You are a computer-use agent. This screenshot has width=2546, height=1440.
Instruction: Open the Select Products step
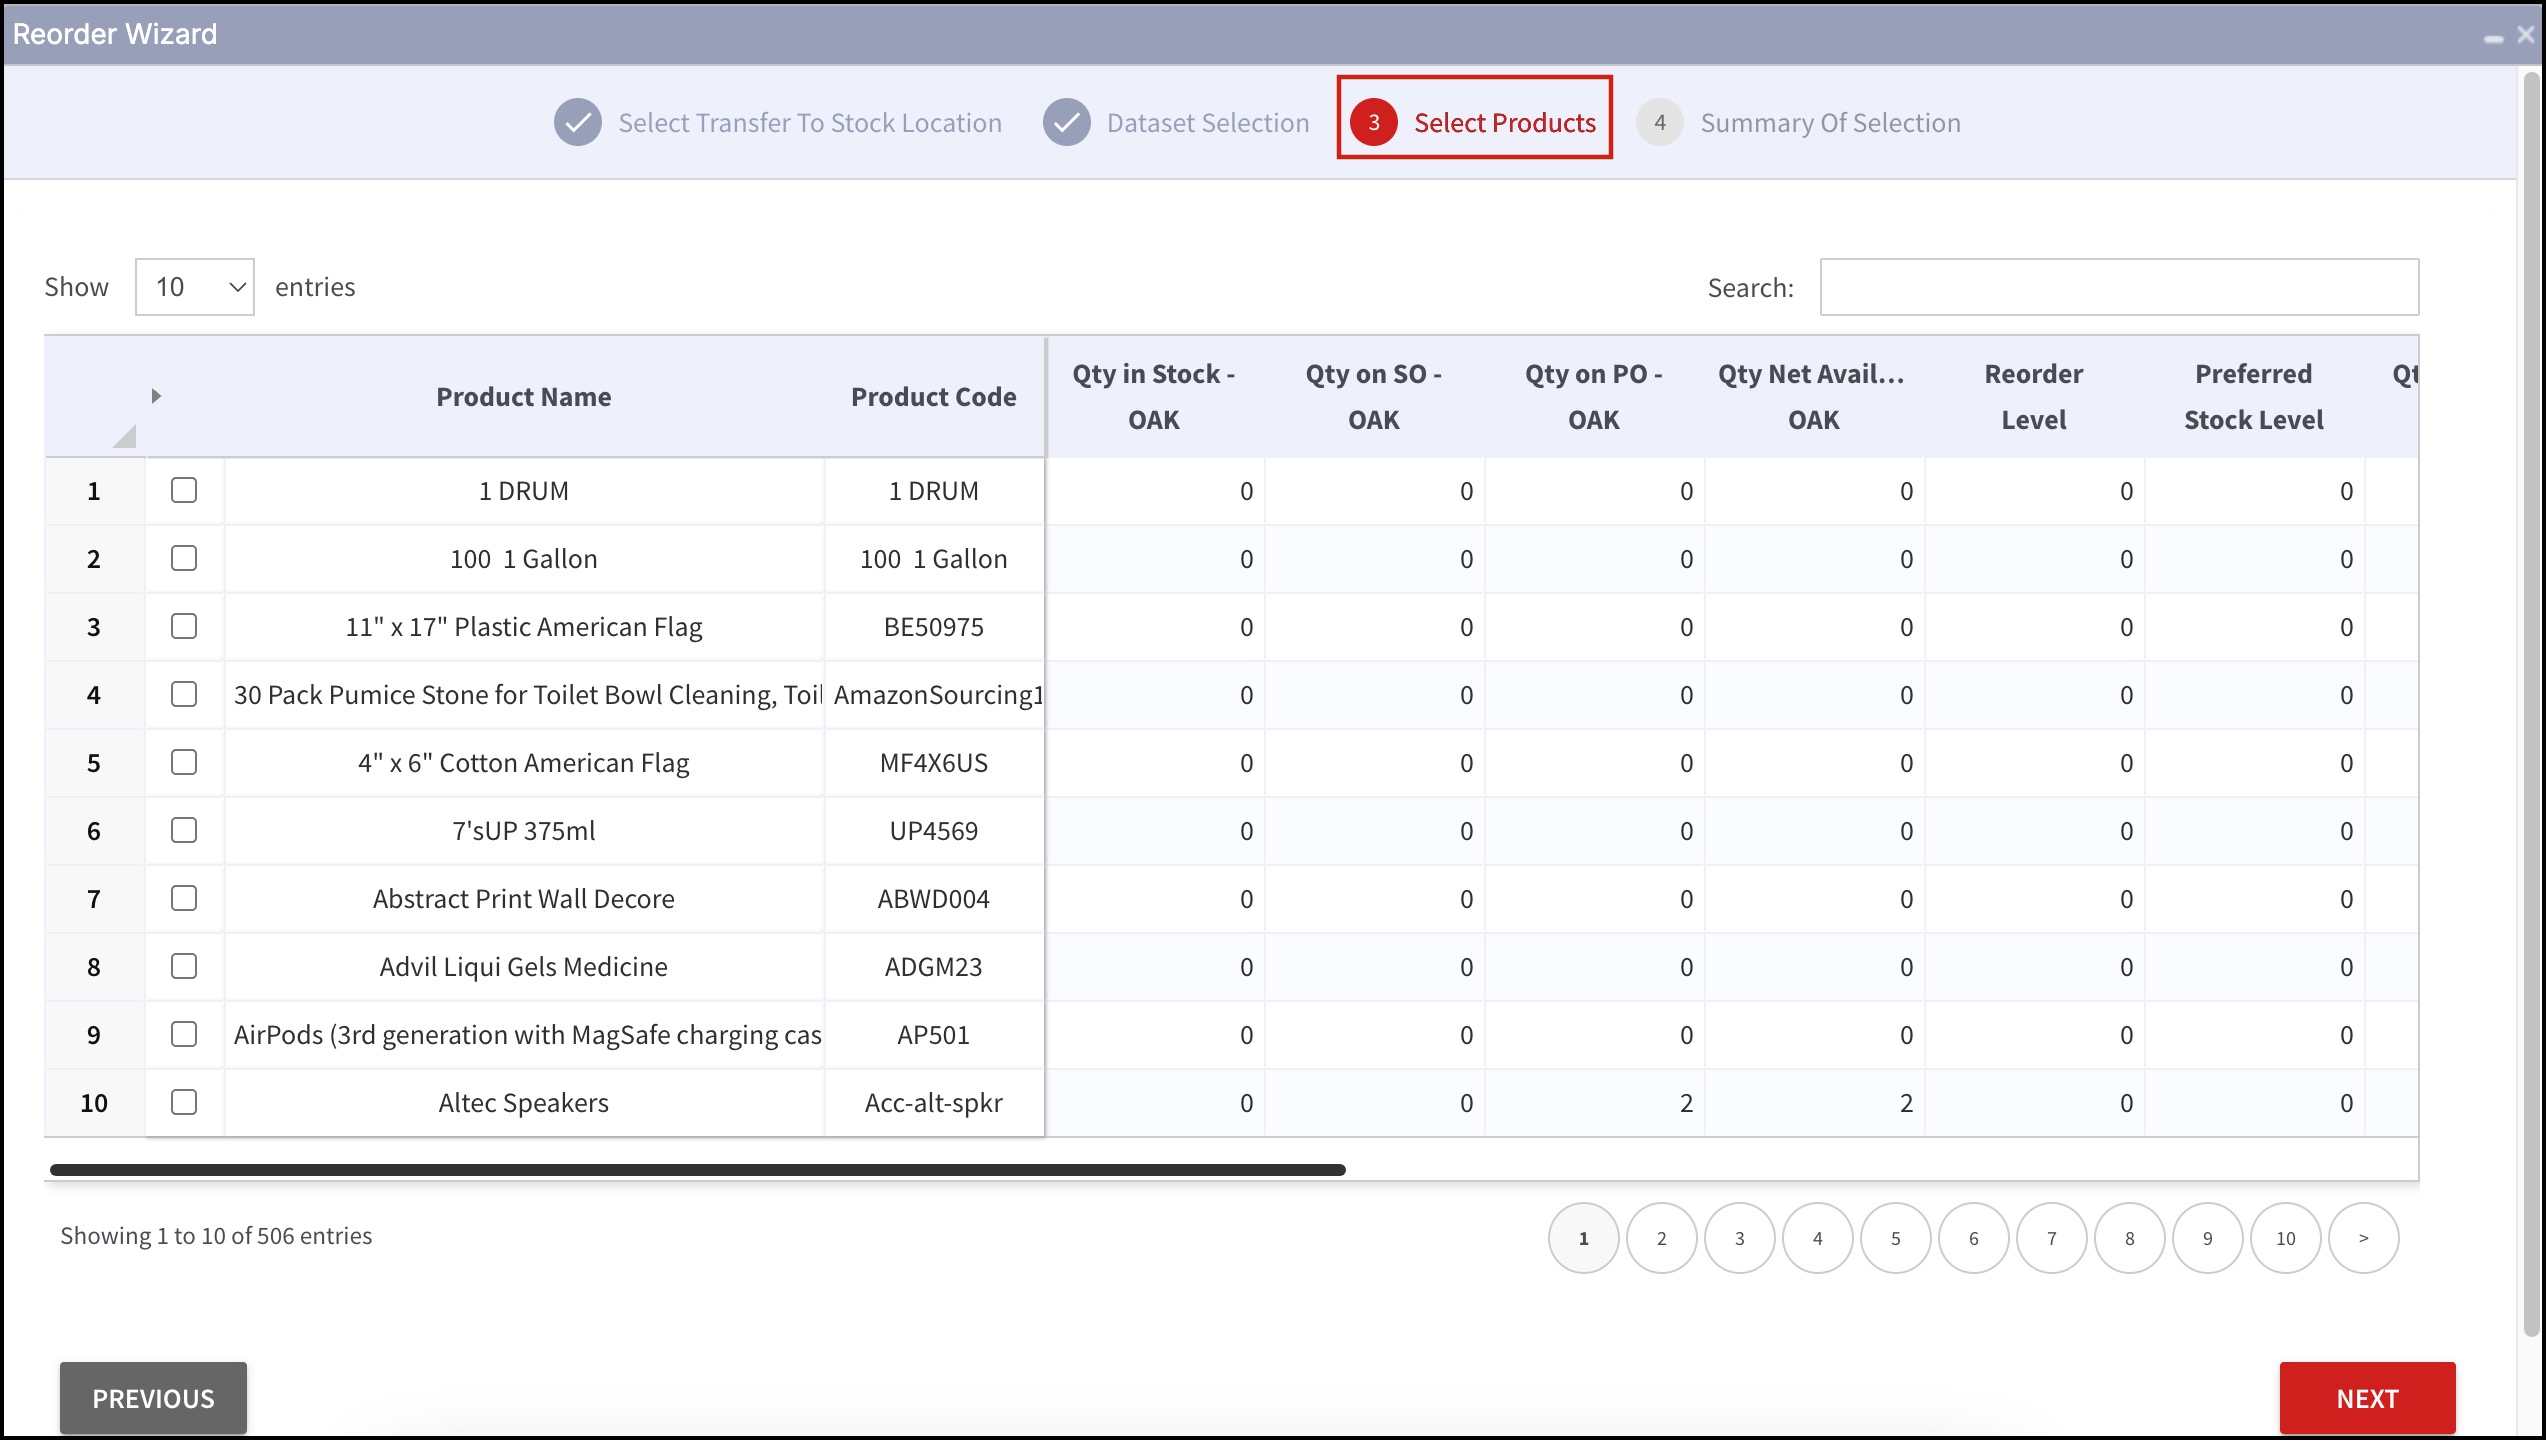tap(1504, 123)
